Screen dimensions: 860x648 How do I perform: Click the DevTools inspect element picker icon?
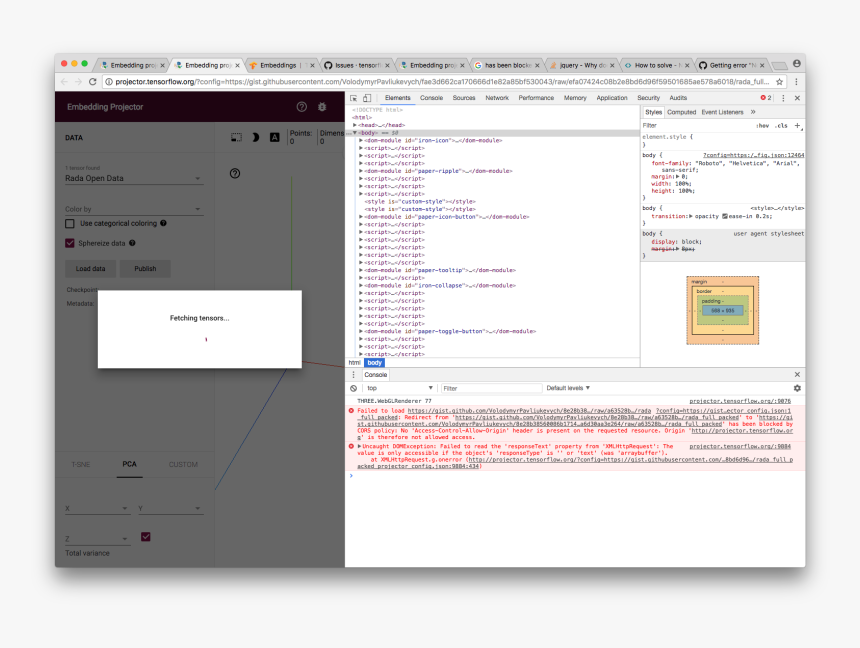[x=354, y=98]
